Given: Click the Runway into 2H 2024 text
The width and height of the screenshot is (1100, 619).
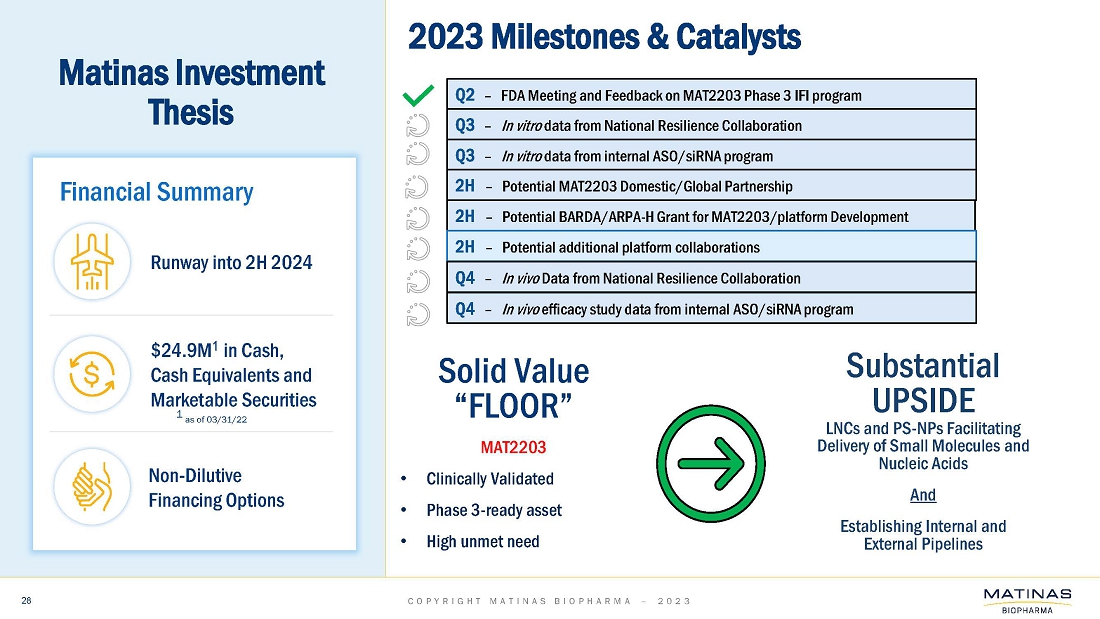Looking at the screenshot, I should tap(232, 263).
